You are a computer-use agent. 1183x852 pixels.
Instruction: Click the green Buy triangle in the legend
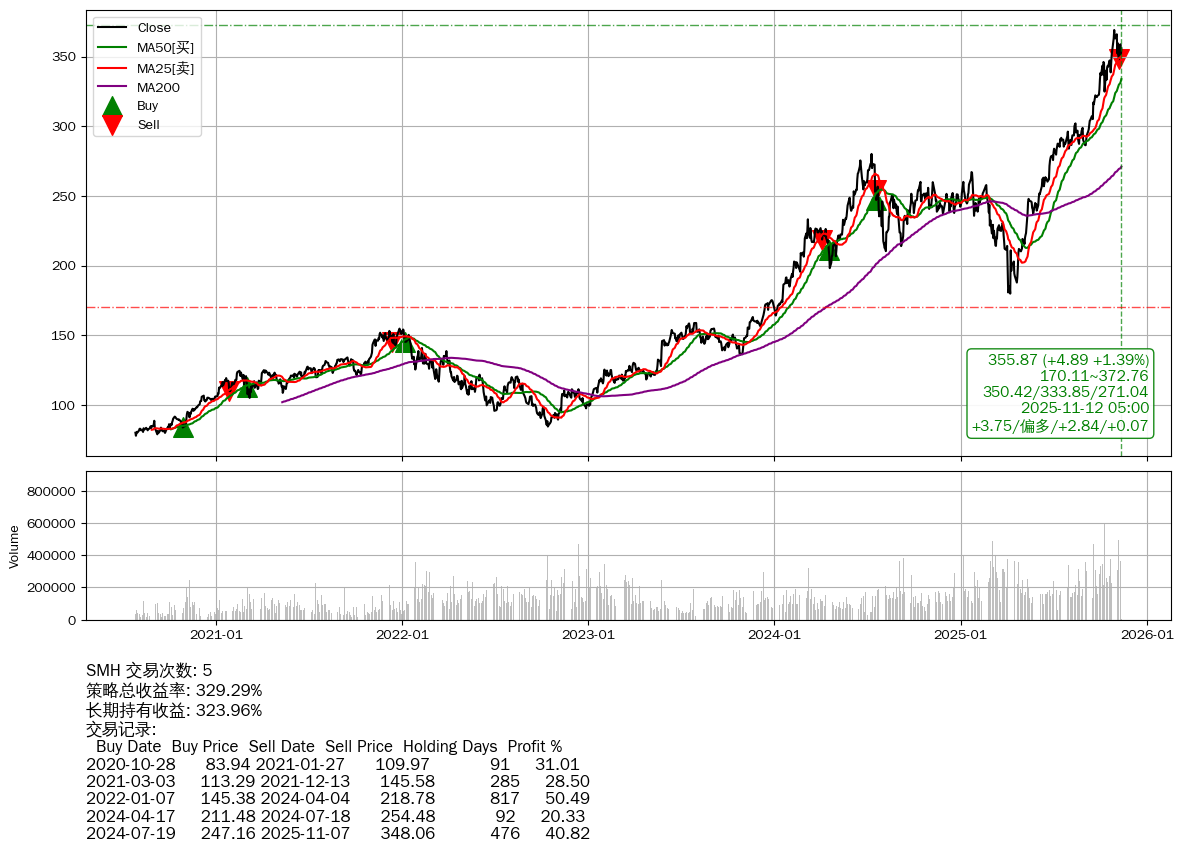coord(113,106)
